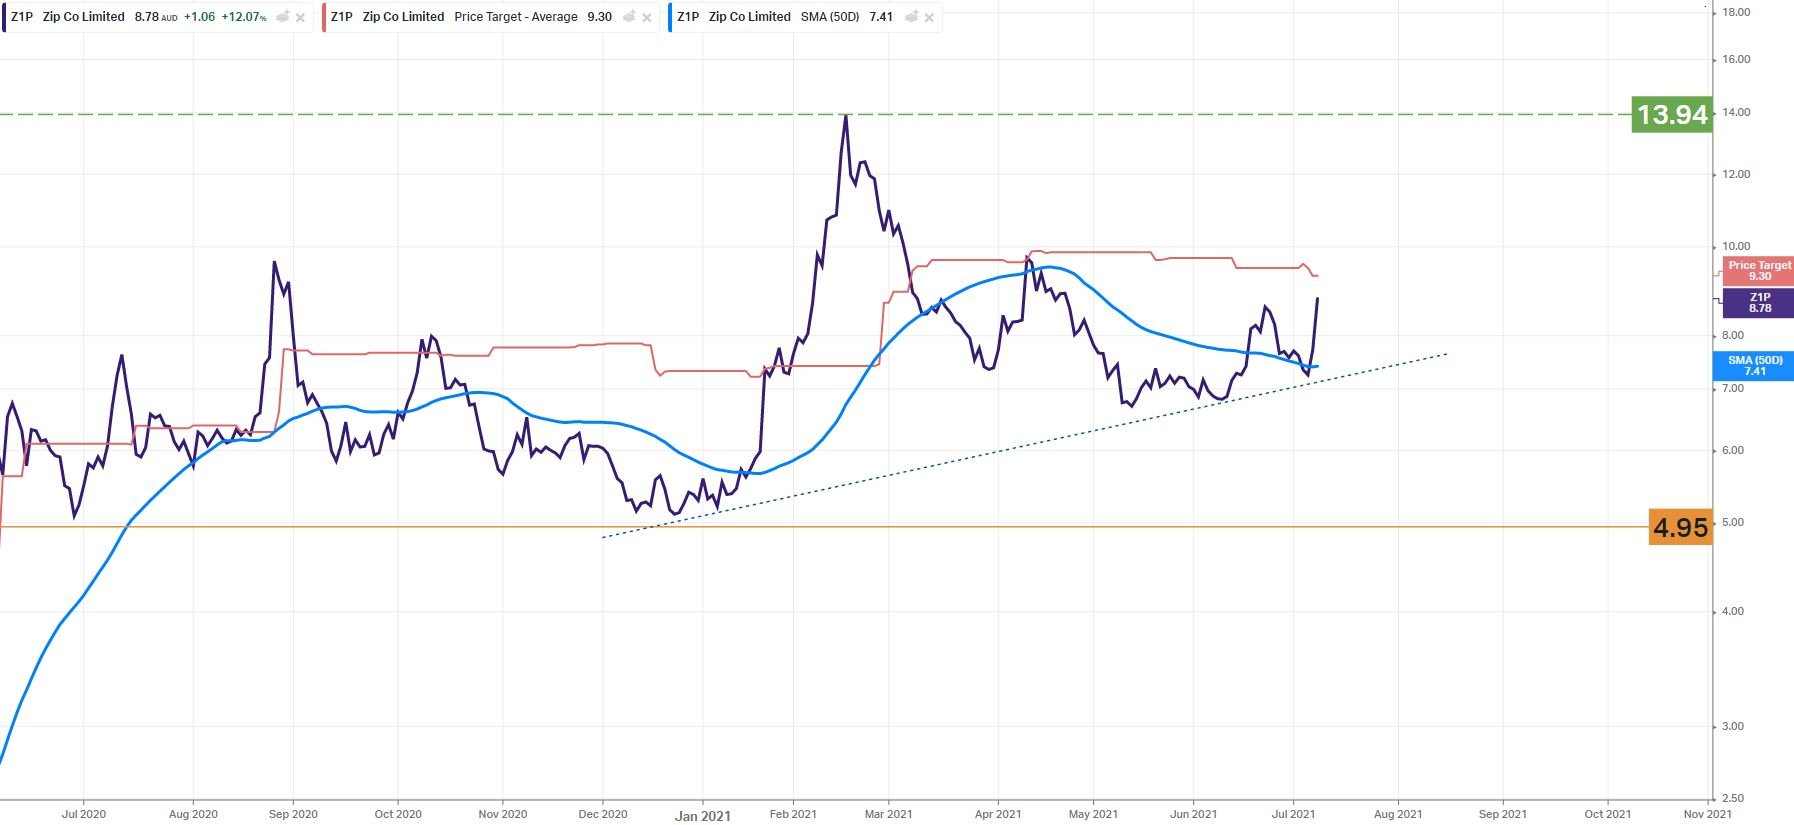The height and width of the screenshot is (825, 1794).
Task: Select the blue 'SMA (50D) 7.41' axis tag
Action: coord(1754,366)
